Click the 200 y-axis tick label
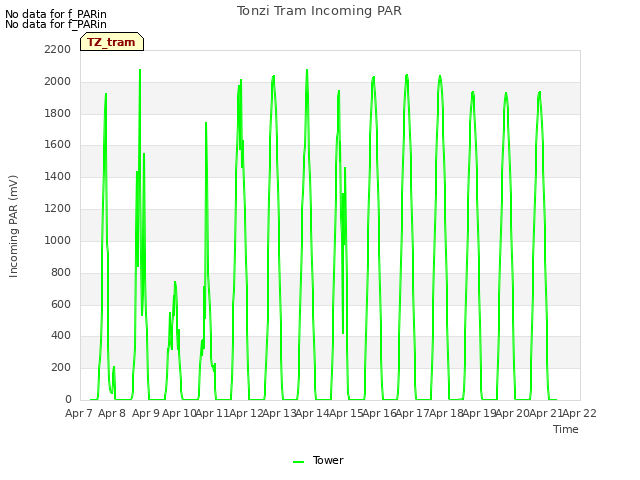640x480 pixels. click(x=61, y=368)
